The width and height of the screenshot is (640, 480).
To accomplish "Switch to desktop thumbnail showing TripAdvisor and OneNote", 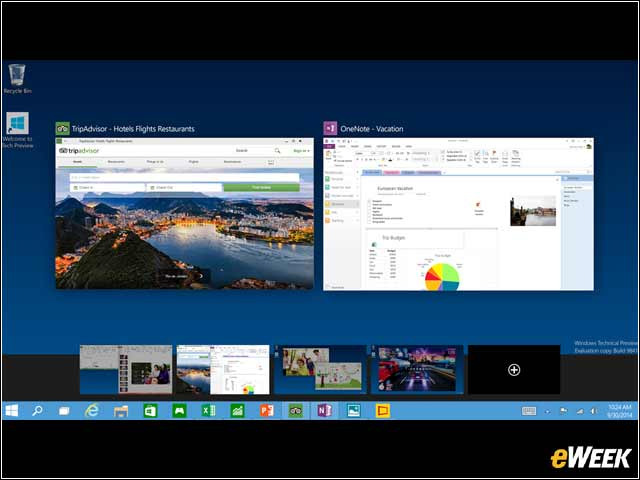I will click(223, 369).
